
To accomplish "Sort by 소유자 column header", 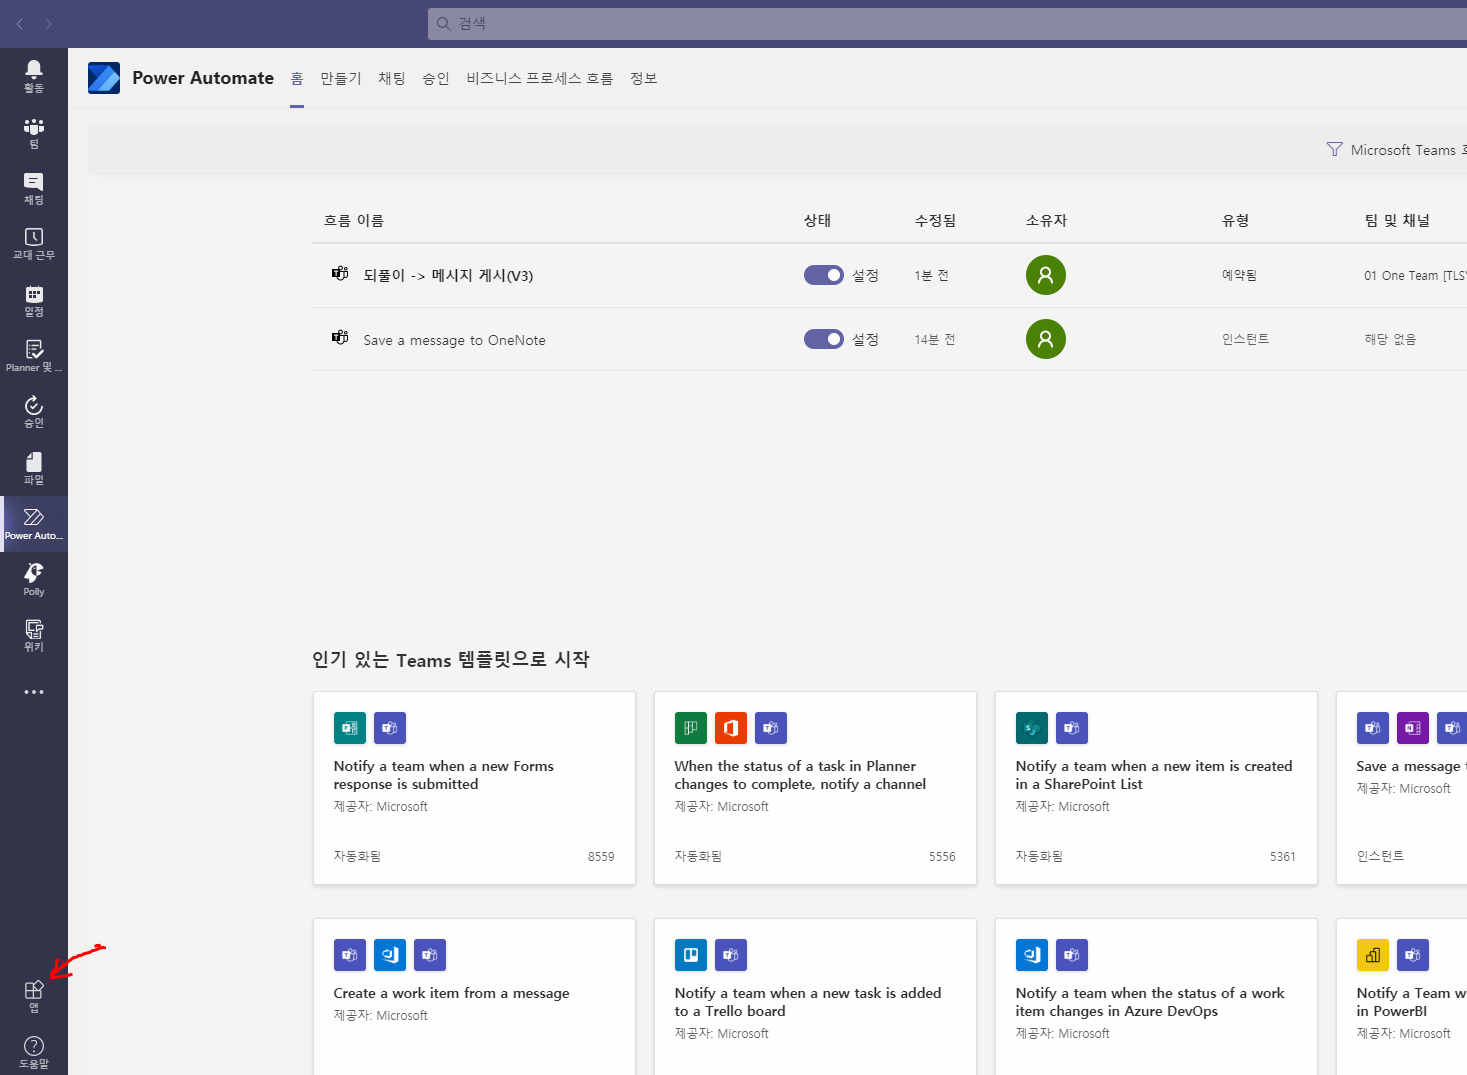I will point(1047,221).
